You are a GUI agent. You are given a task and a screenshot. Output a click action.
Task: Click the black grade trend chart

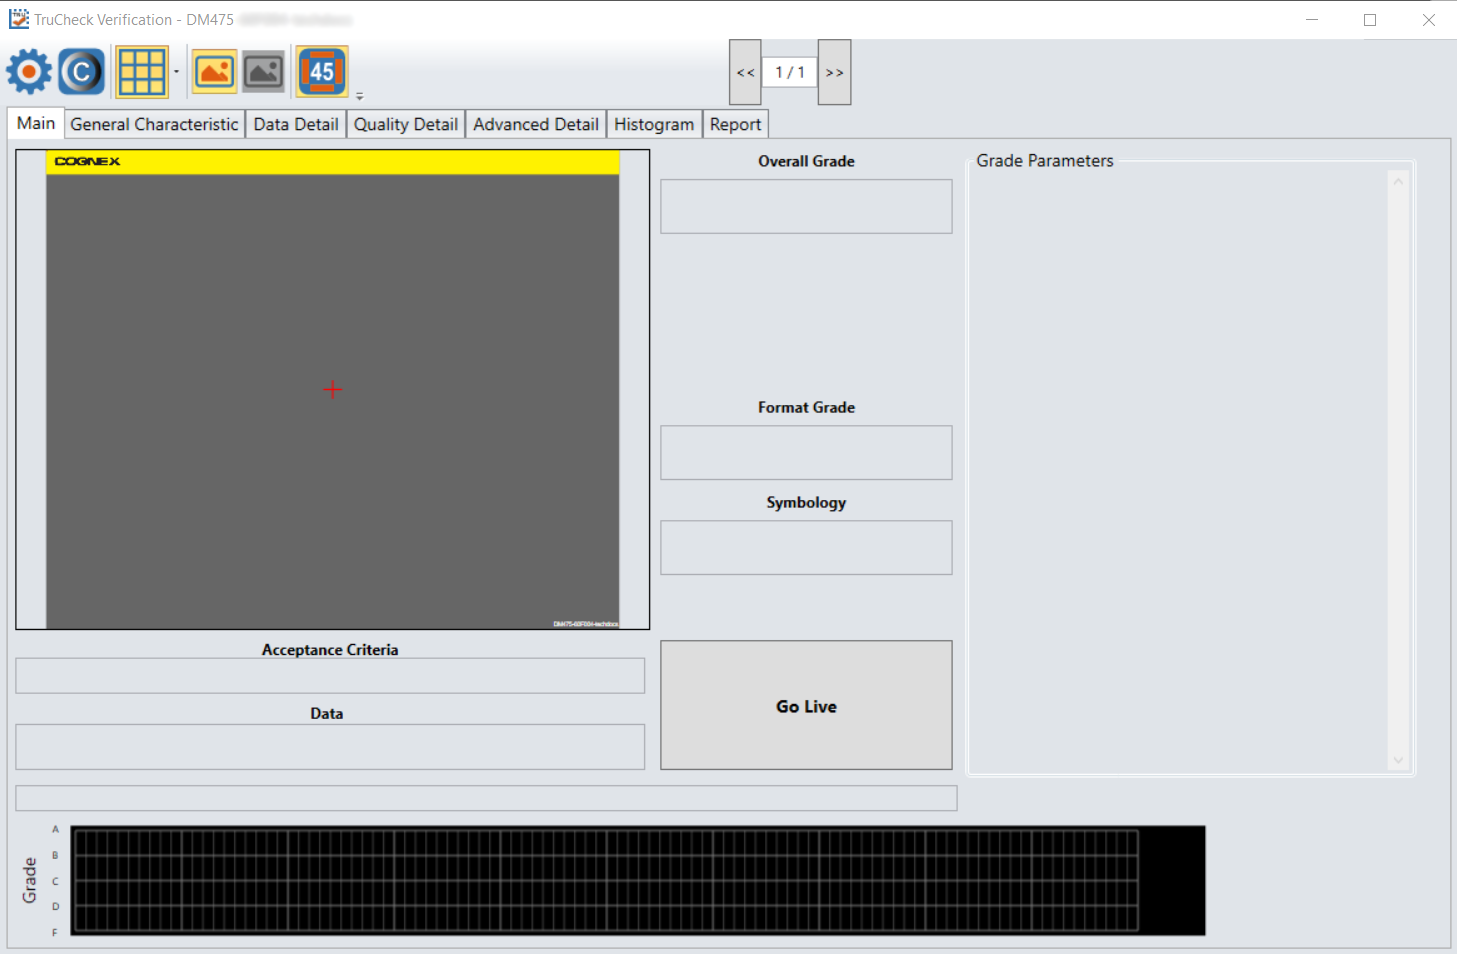(640, 880)
